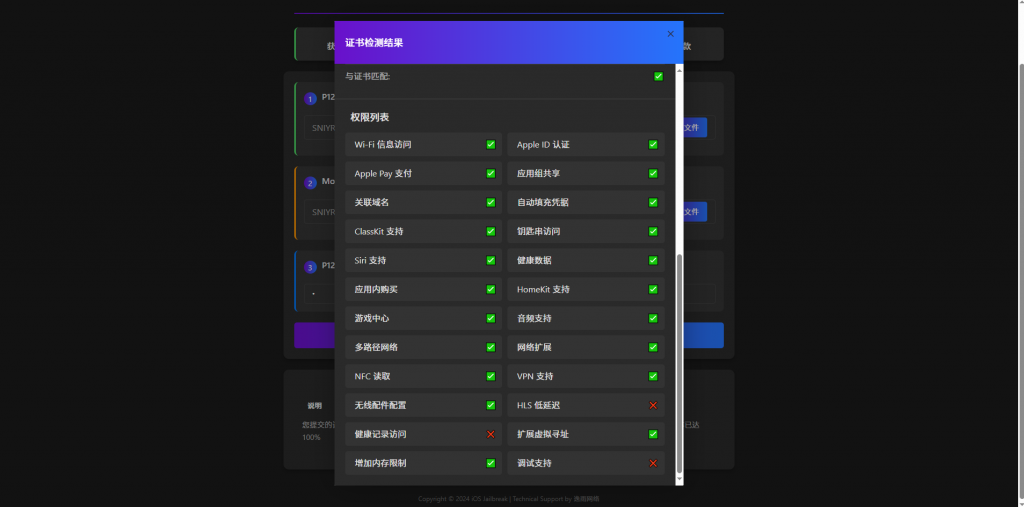
Task: Click the VPN 支持 label
Action: [x=535, y=376]
